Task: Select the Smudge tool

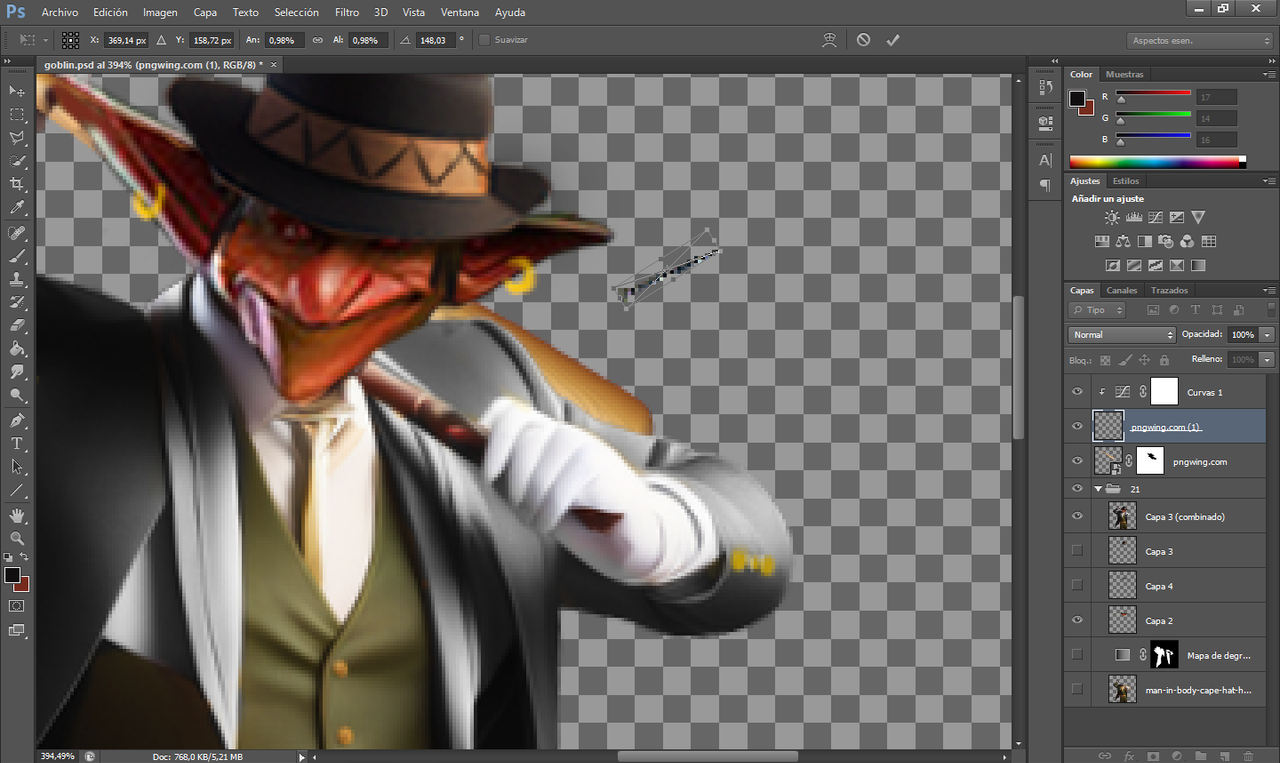Action: point(17,372)
